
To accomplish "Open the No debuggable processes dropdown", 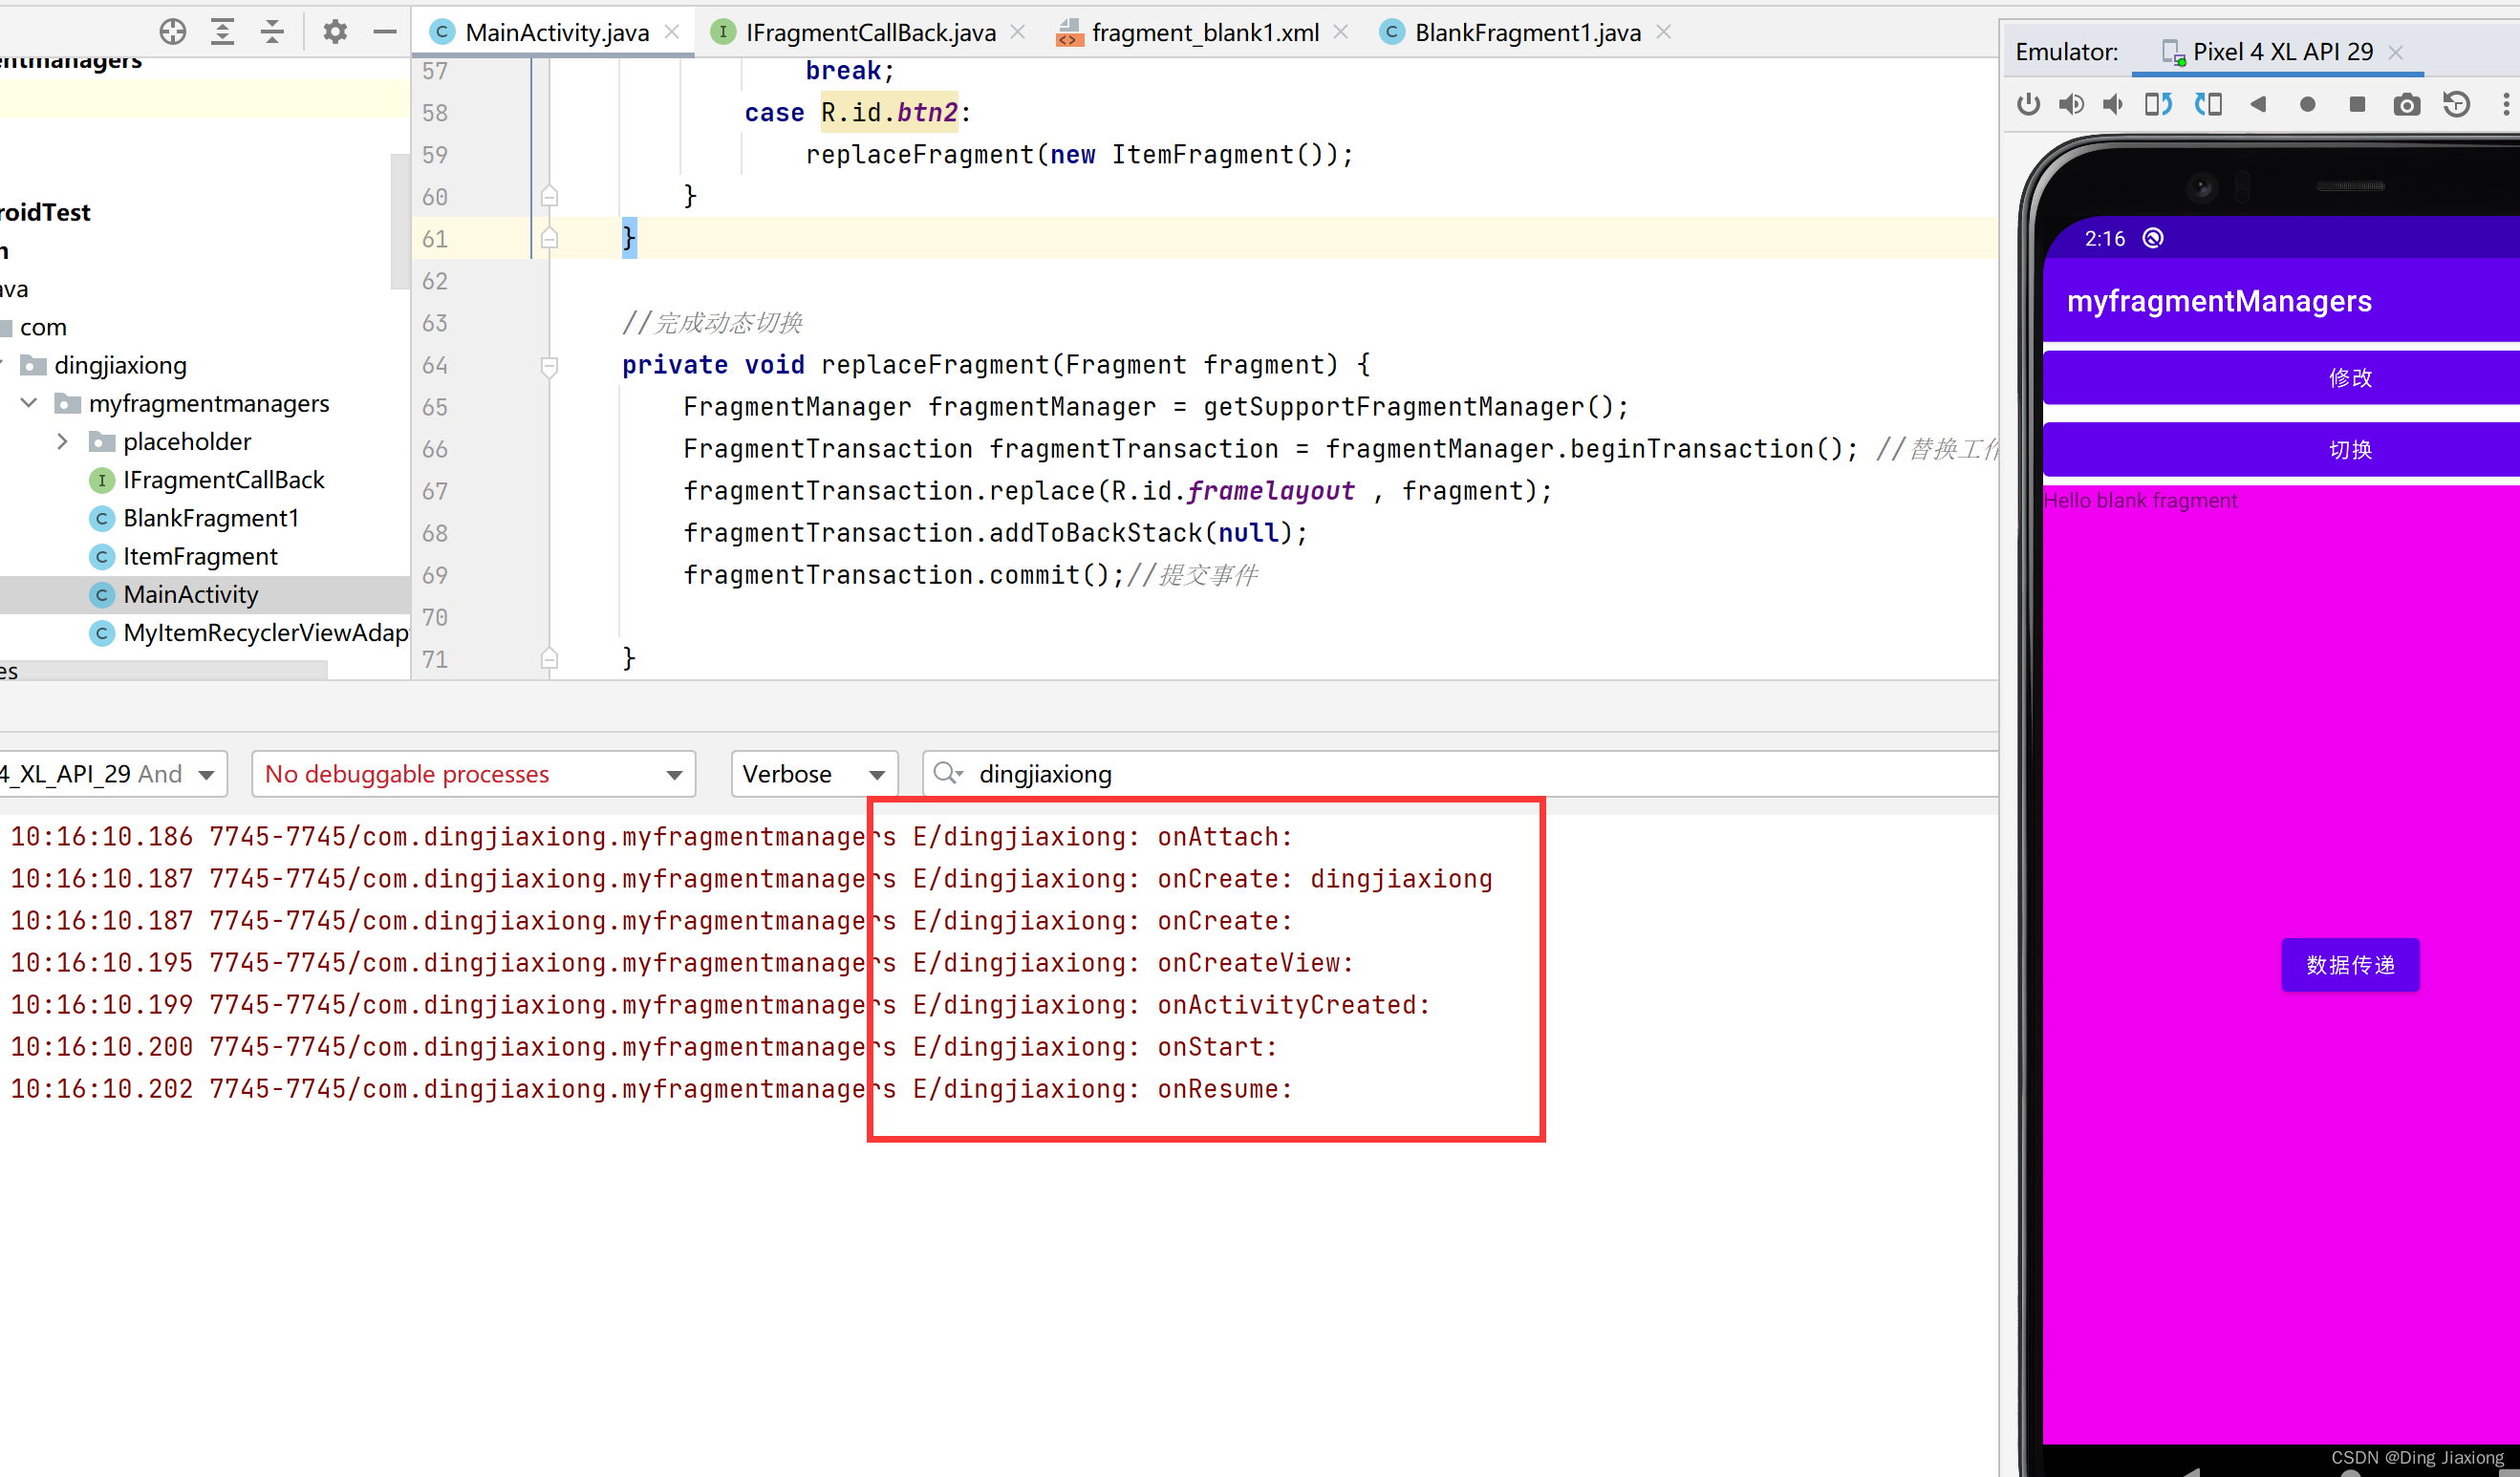I will 473,774.
